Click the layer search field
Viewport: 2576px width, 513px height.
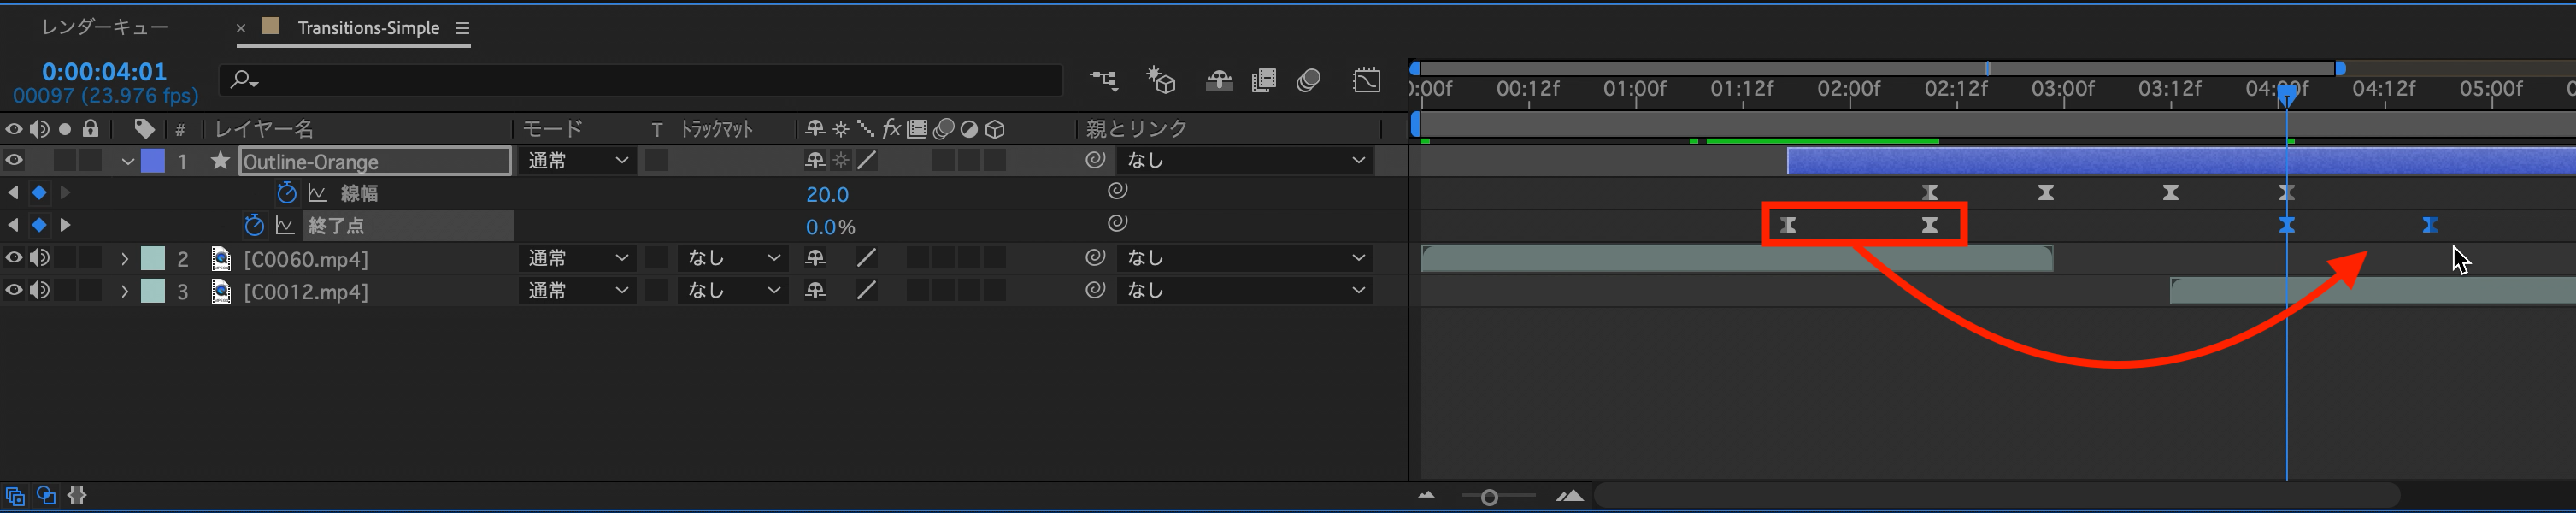pos(640,80)
